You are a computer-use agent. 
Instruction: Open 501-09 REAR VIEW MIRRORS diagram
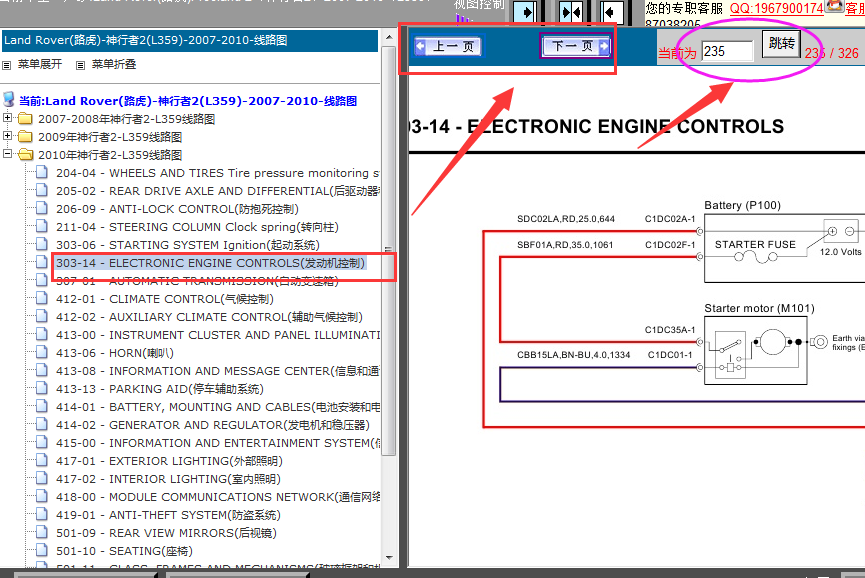[166, 533]
